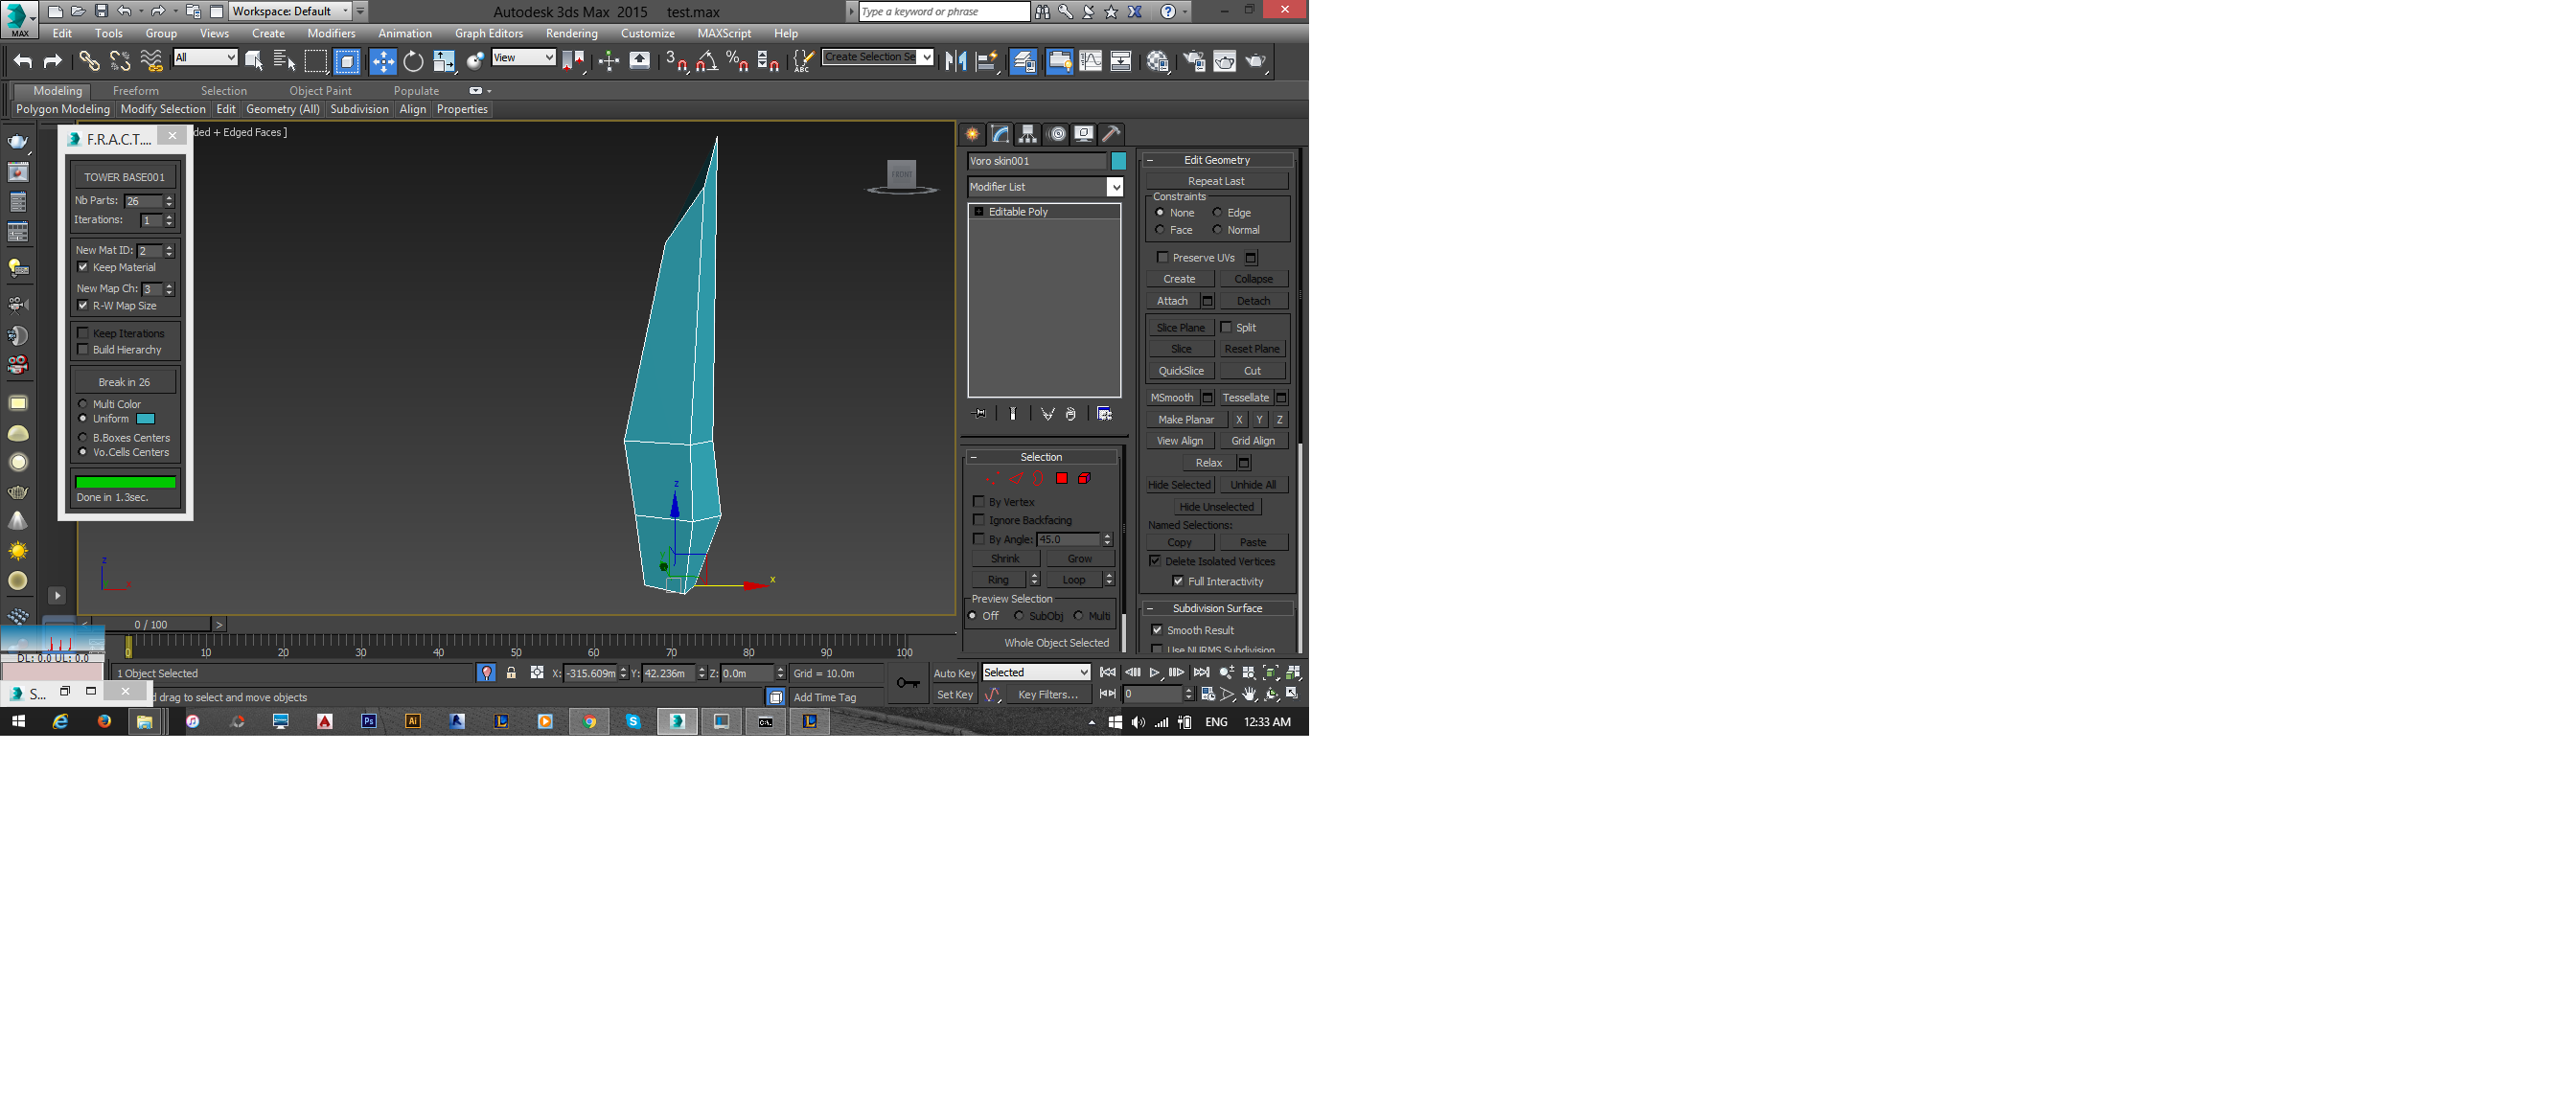Enable By Vertex selection
Viewport: 2576px width, 1094px height.
[x=979, y=501]
